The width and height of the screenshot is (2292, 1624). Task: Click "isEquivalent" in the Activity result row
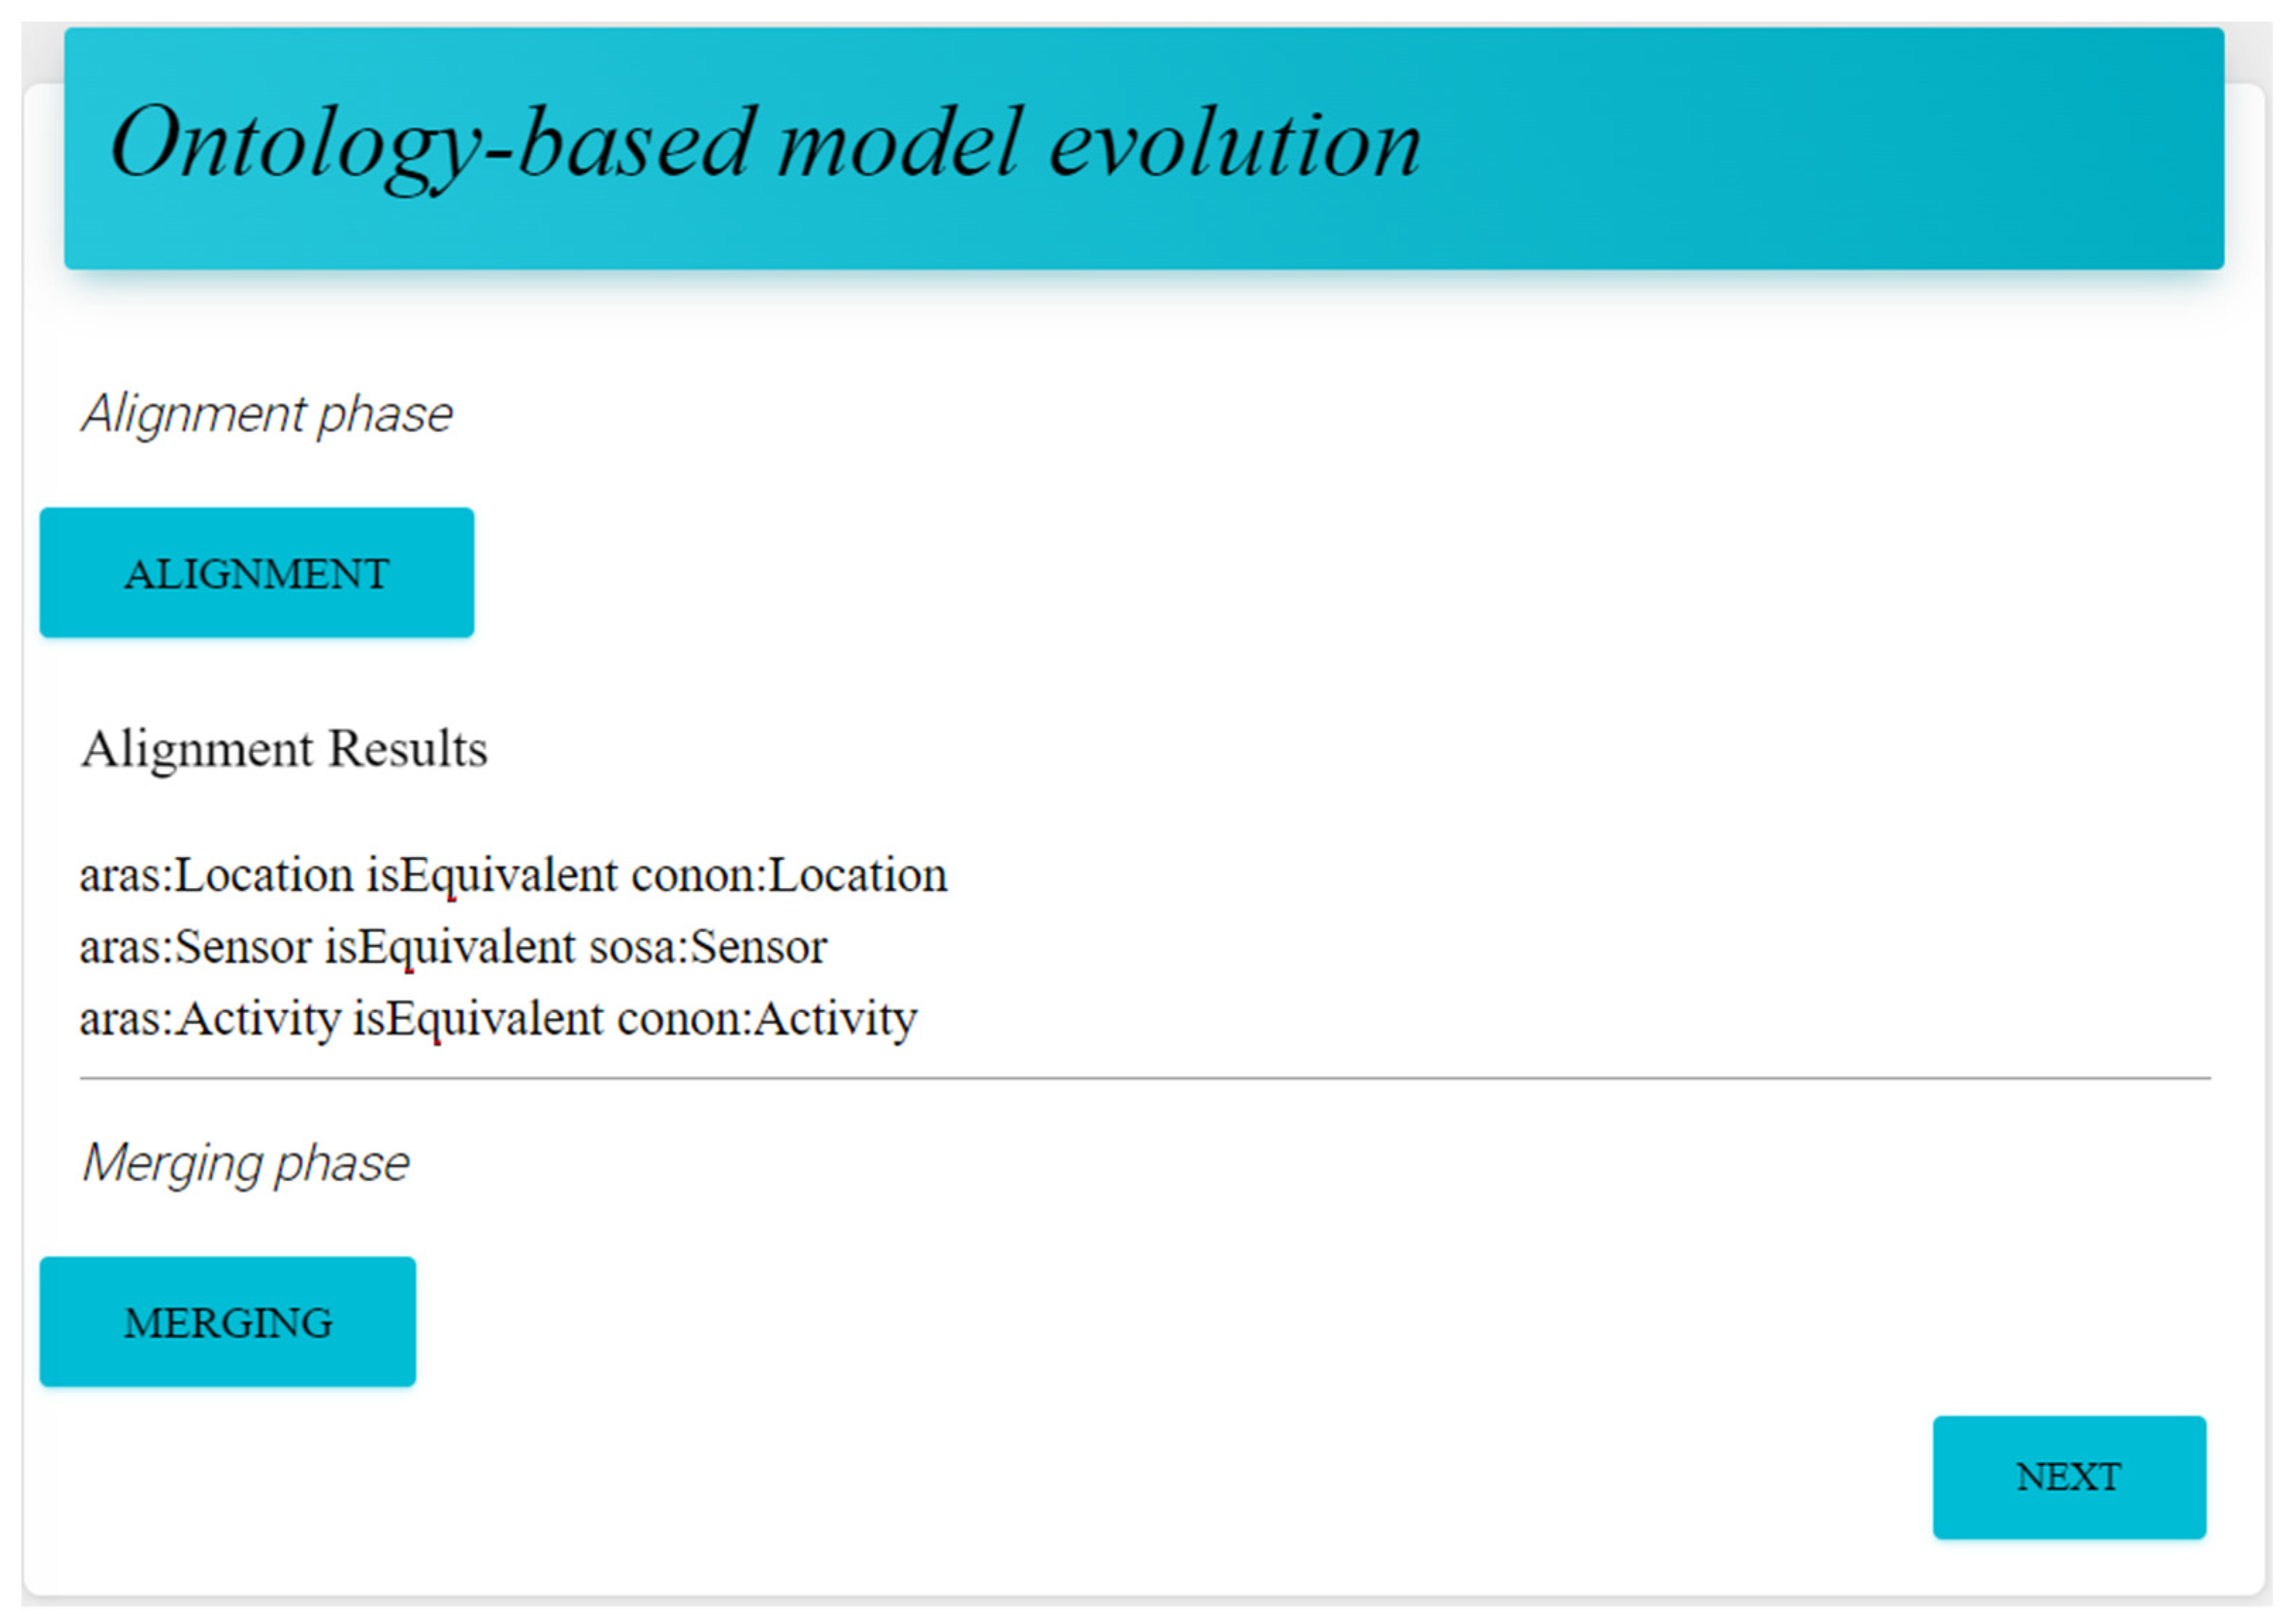tap(478, 1019)
